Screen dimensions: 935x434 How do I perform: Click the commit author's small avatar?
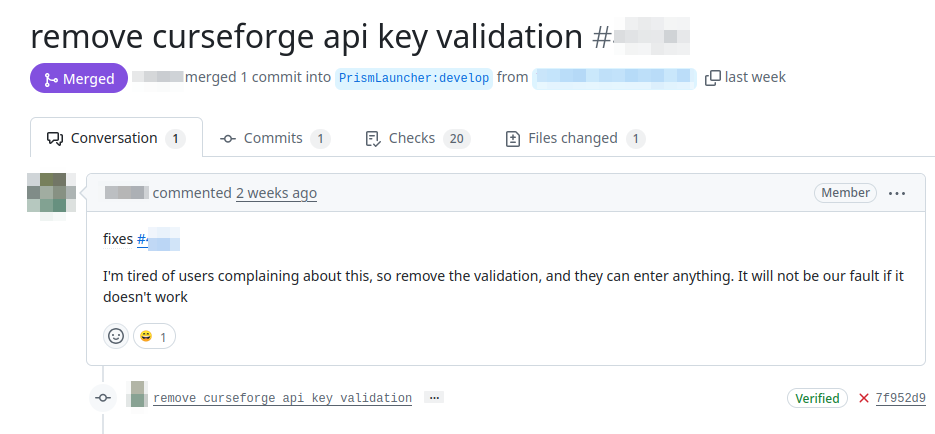click(x=138, y=395)
